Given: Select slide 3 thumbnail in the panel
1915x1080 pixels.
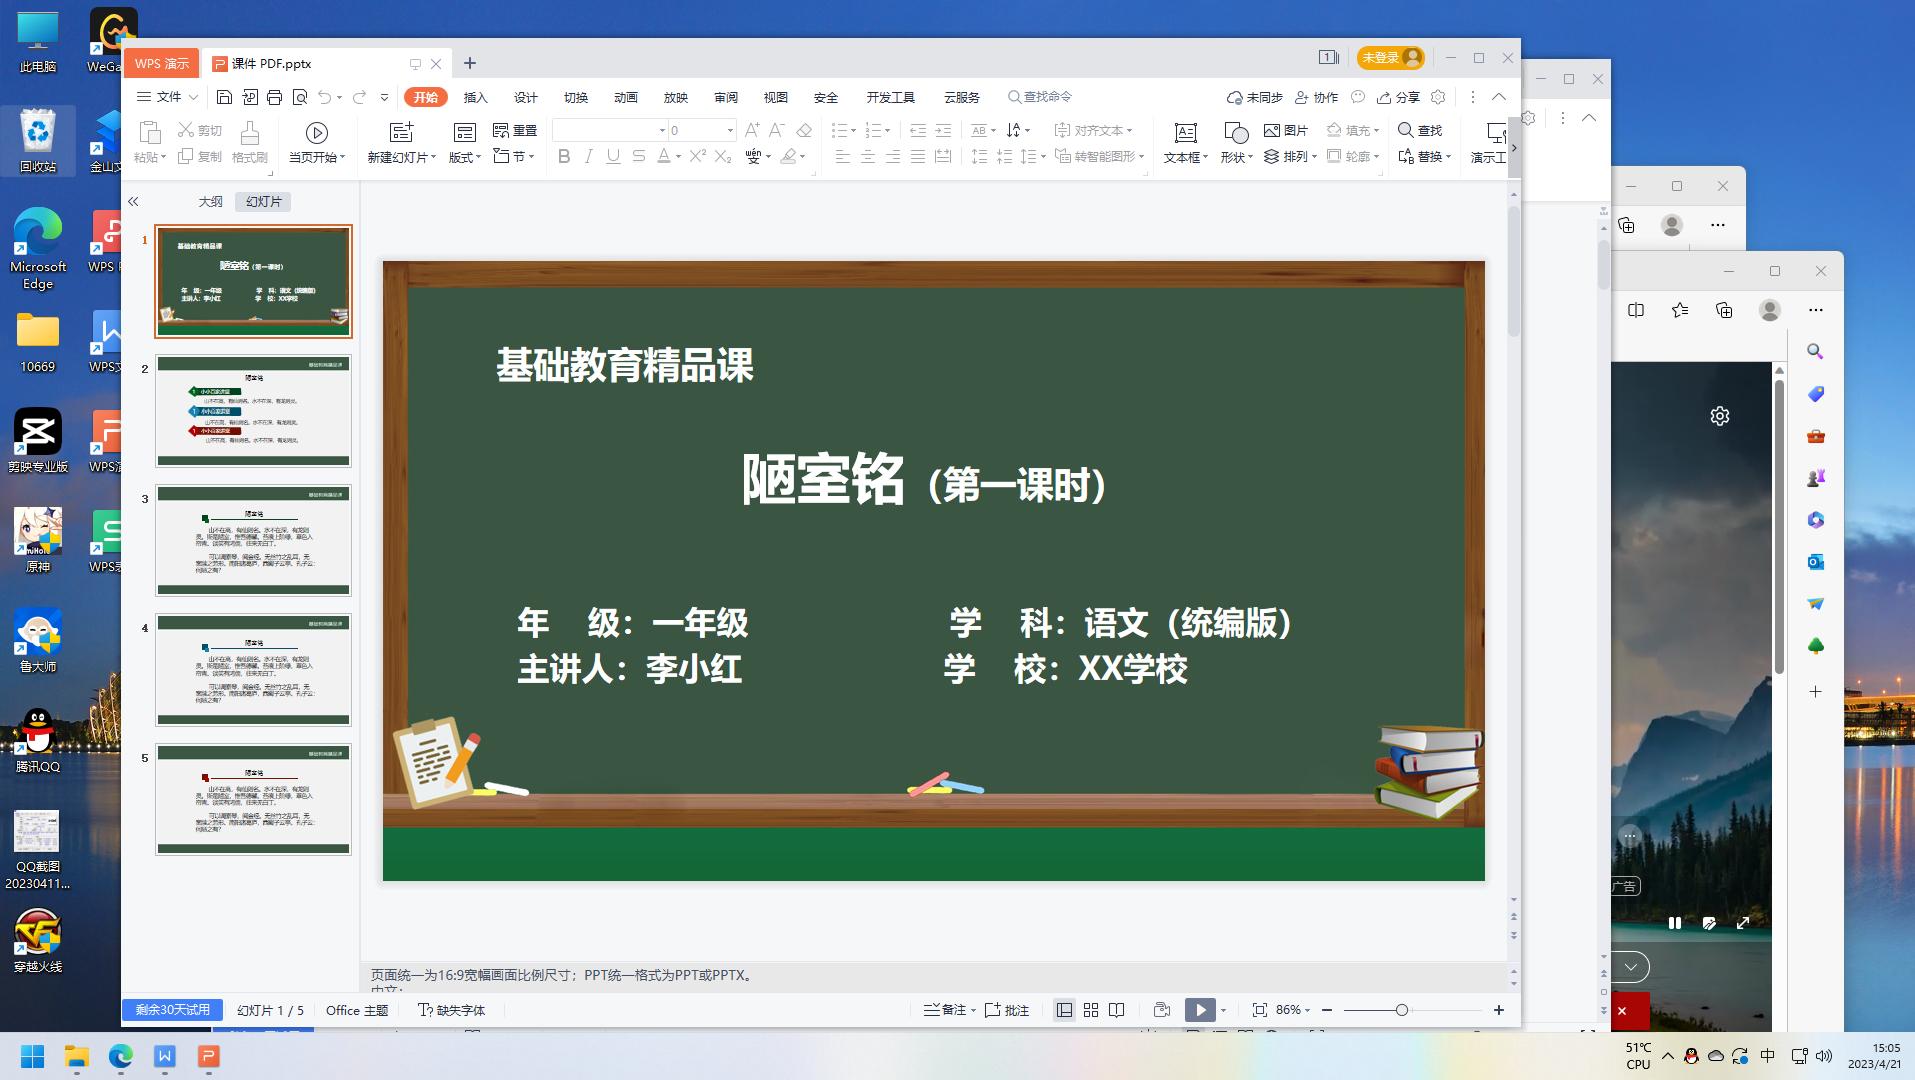Looking at the screenshot, I should 252,540.
